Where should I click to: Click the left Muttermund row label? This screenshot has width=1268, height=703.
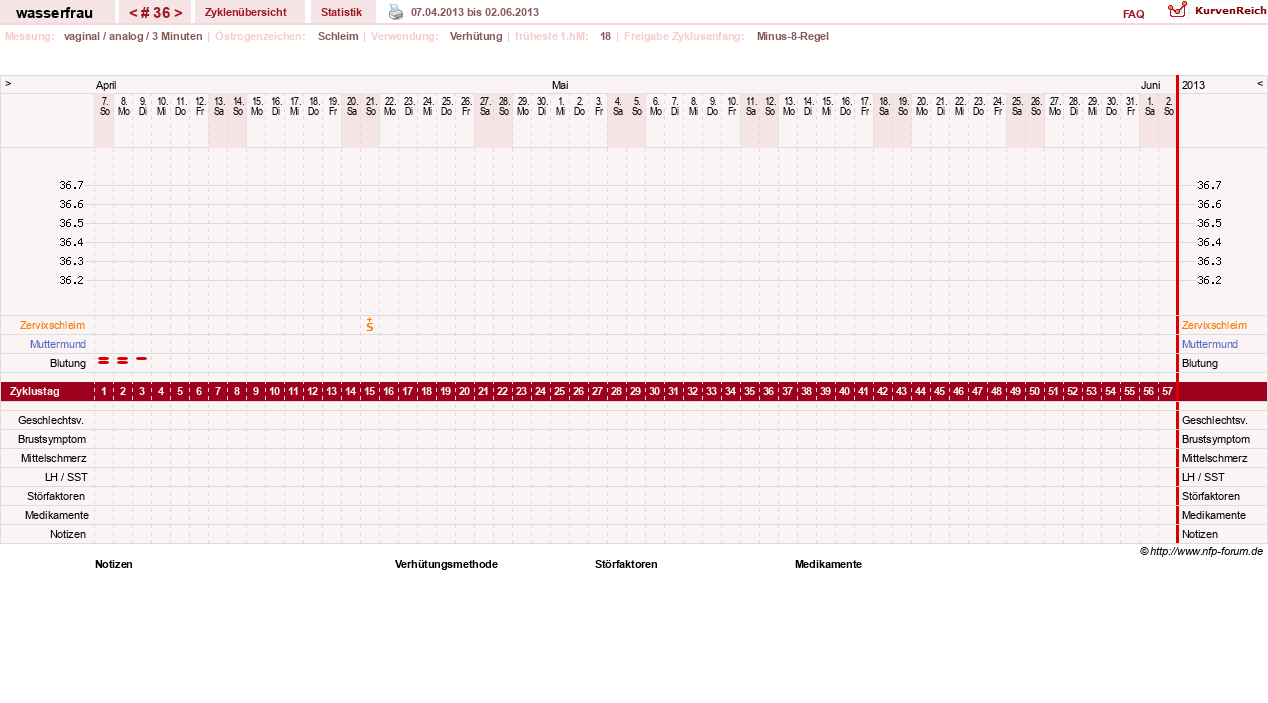[x=57, y=344]
